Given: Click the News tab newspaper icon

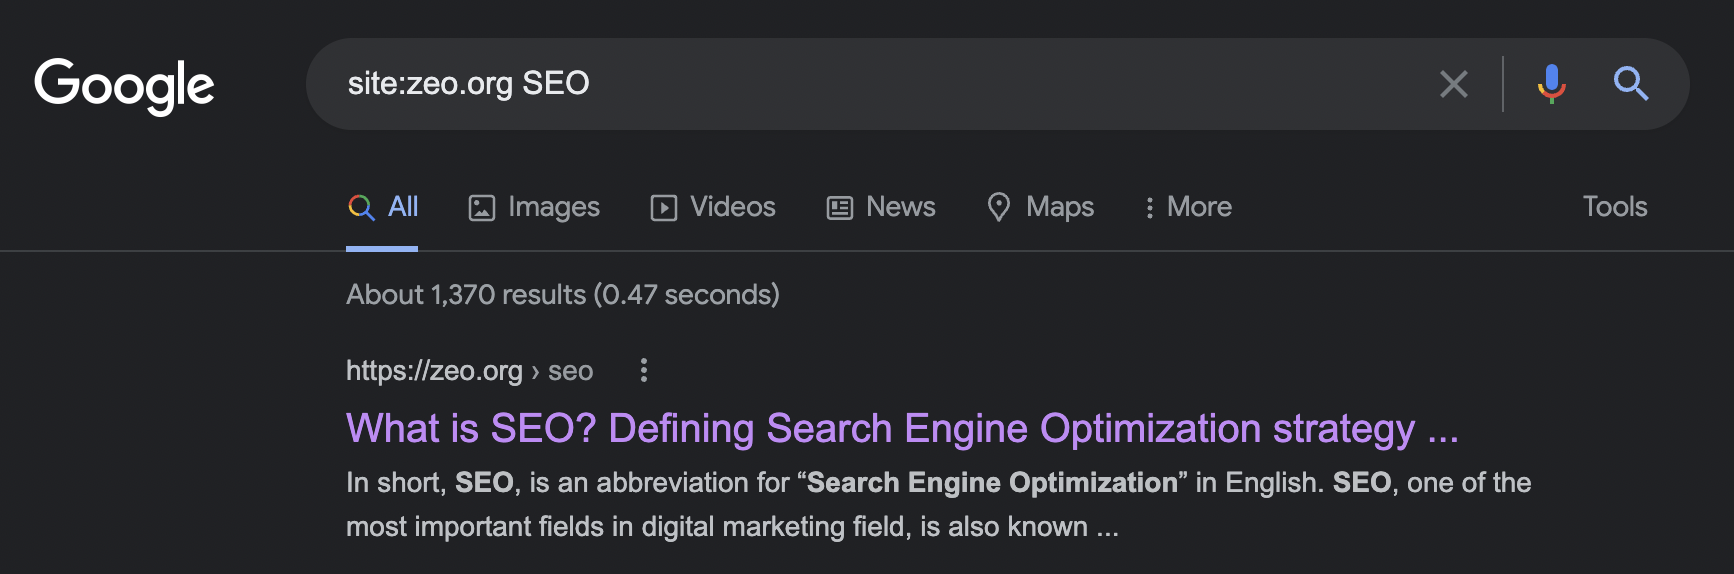Looking at the screenshot, I should click(x=840, y=208).
